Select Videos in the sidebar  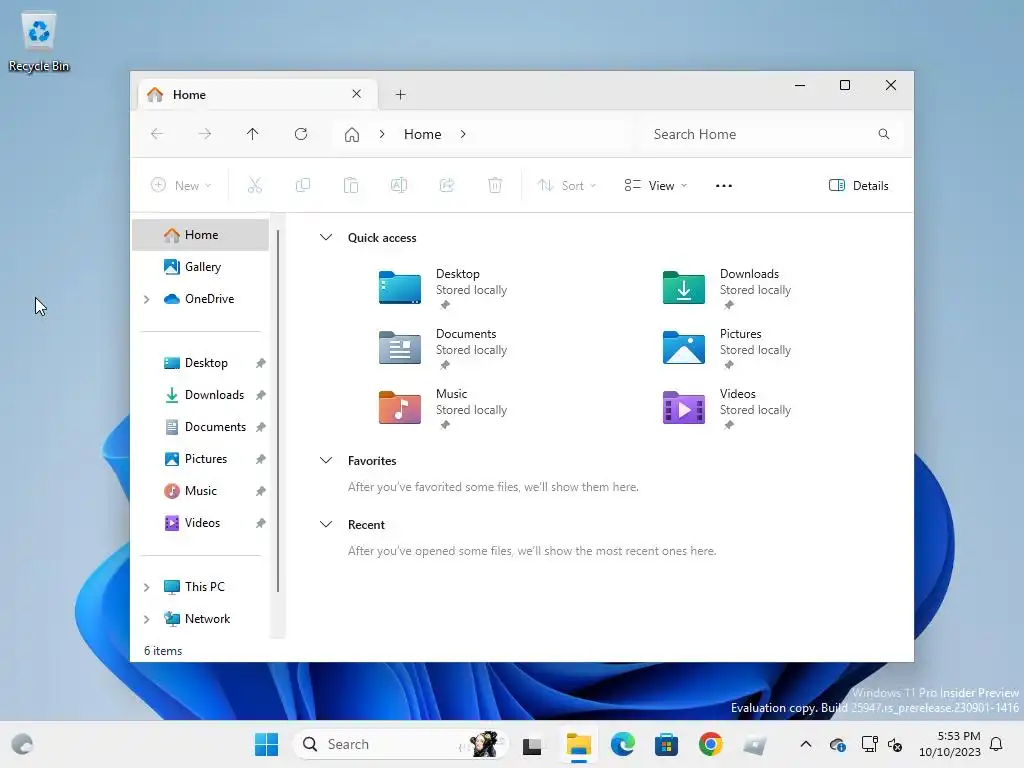click(200, 523)
